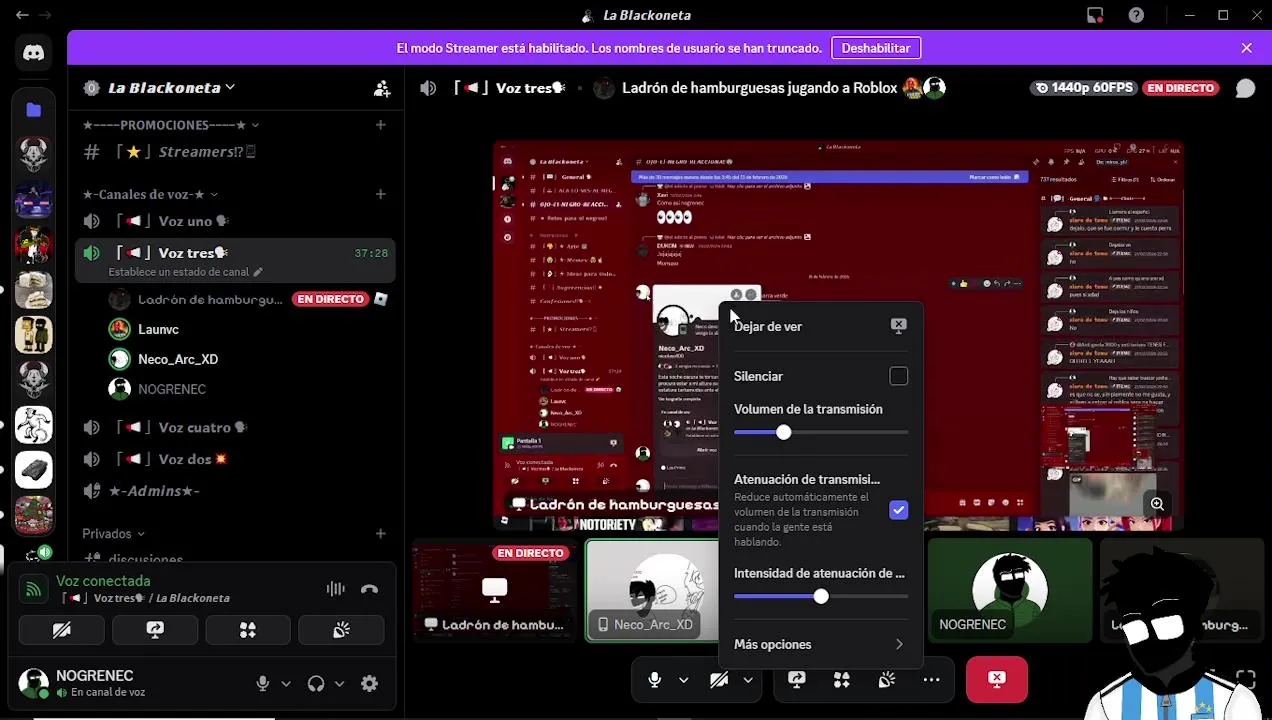Image resolution: width=1272 pixels, height=720 pixels.
Task: Toggle microphone in bottom call controls
Action: coord(655,680)
